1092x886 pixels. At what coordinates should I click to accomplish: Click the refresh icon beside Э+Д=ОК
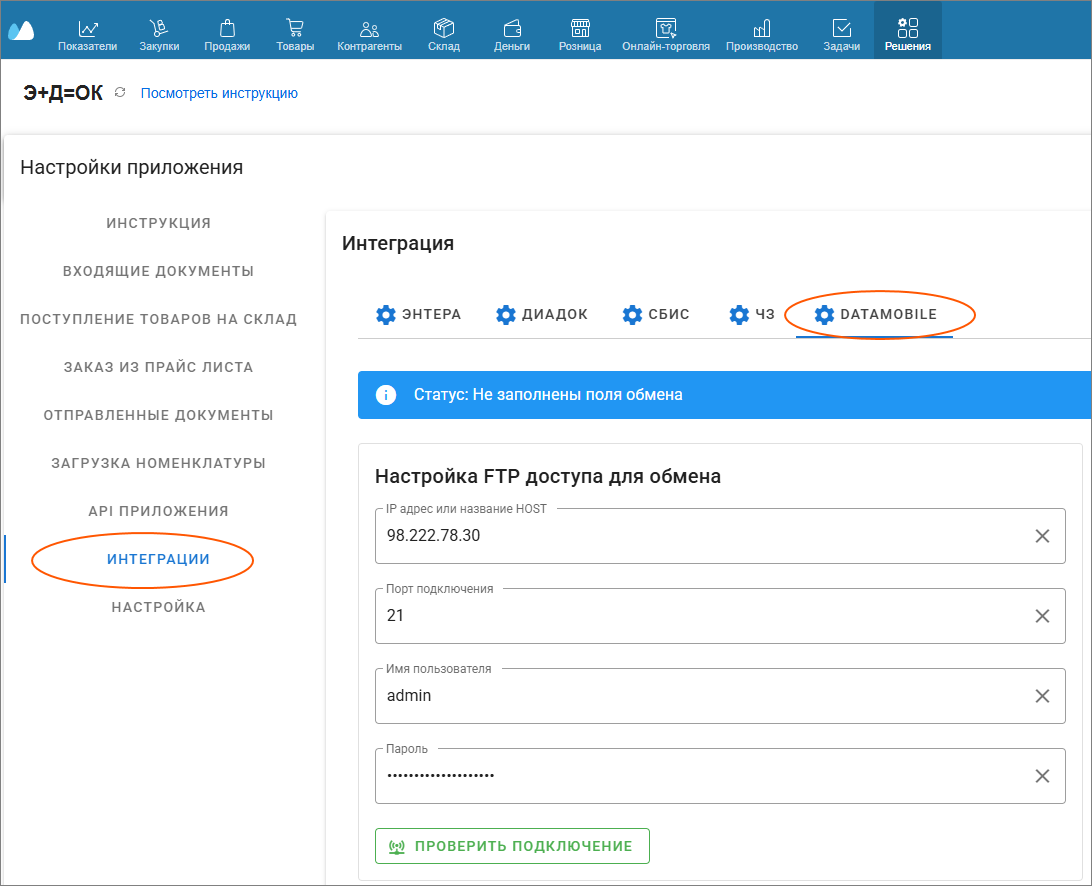point(120,93)
